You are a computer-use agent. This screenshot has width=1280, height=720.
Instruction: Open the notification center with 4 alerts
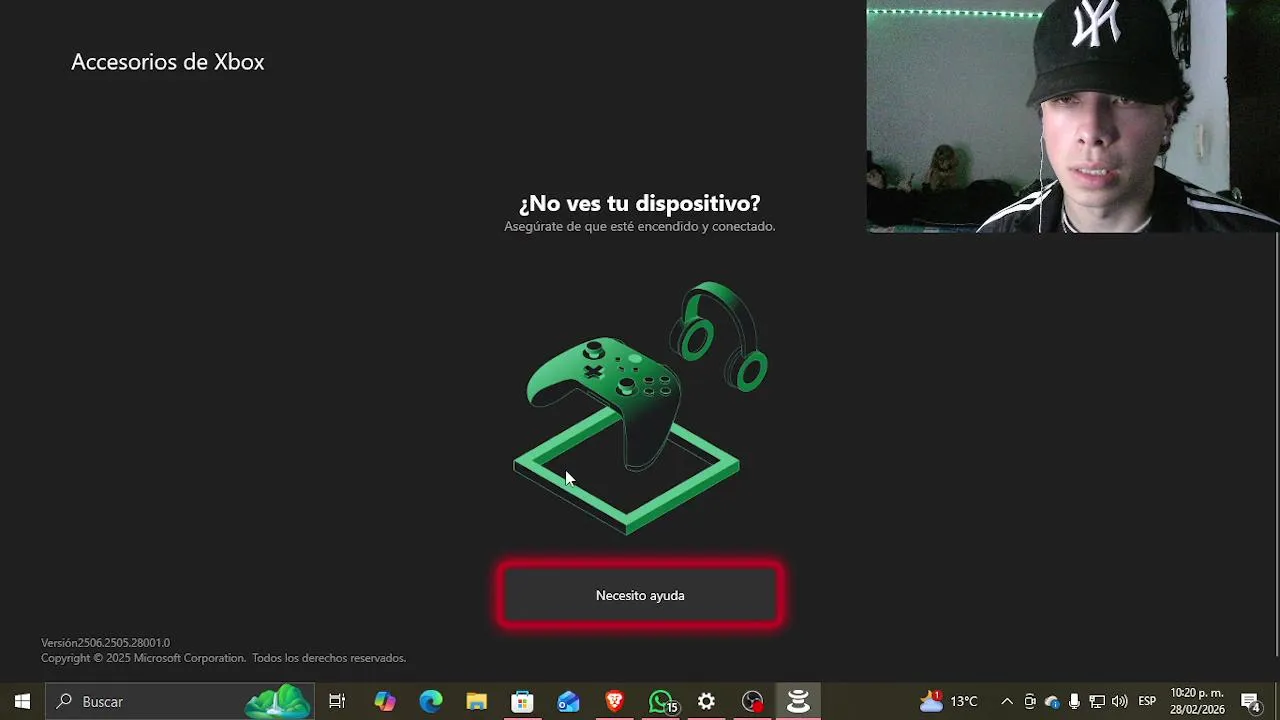pos(1250,701)
